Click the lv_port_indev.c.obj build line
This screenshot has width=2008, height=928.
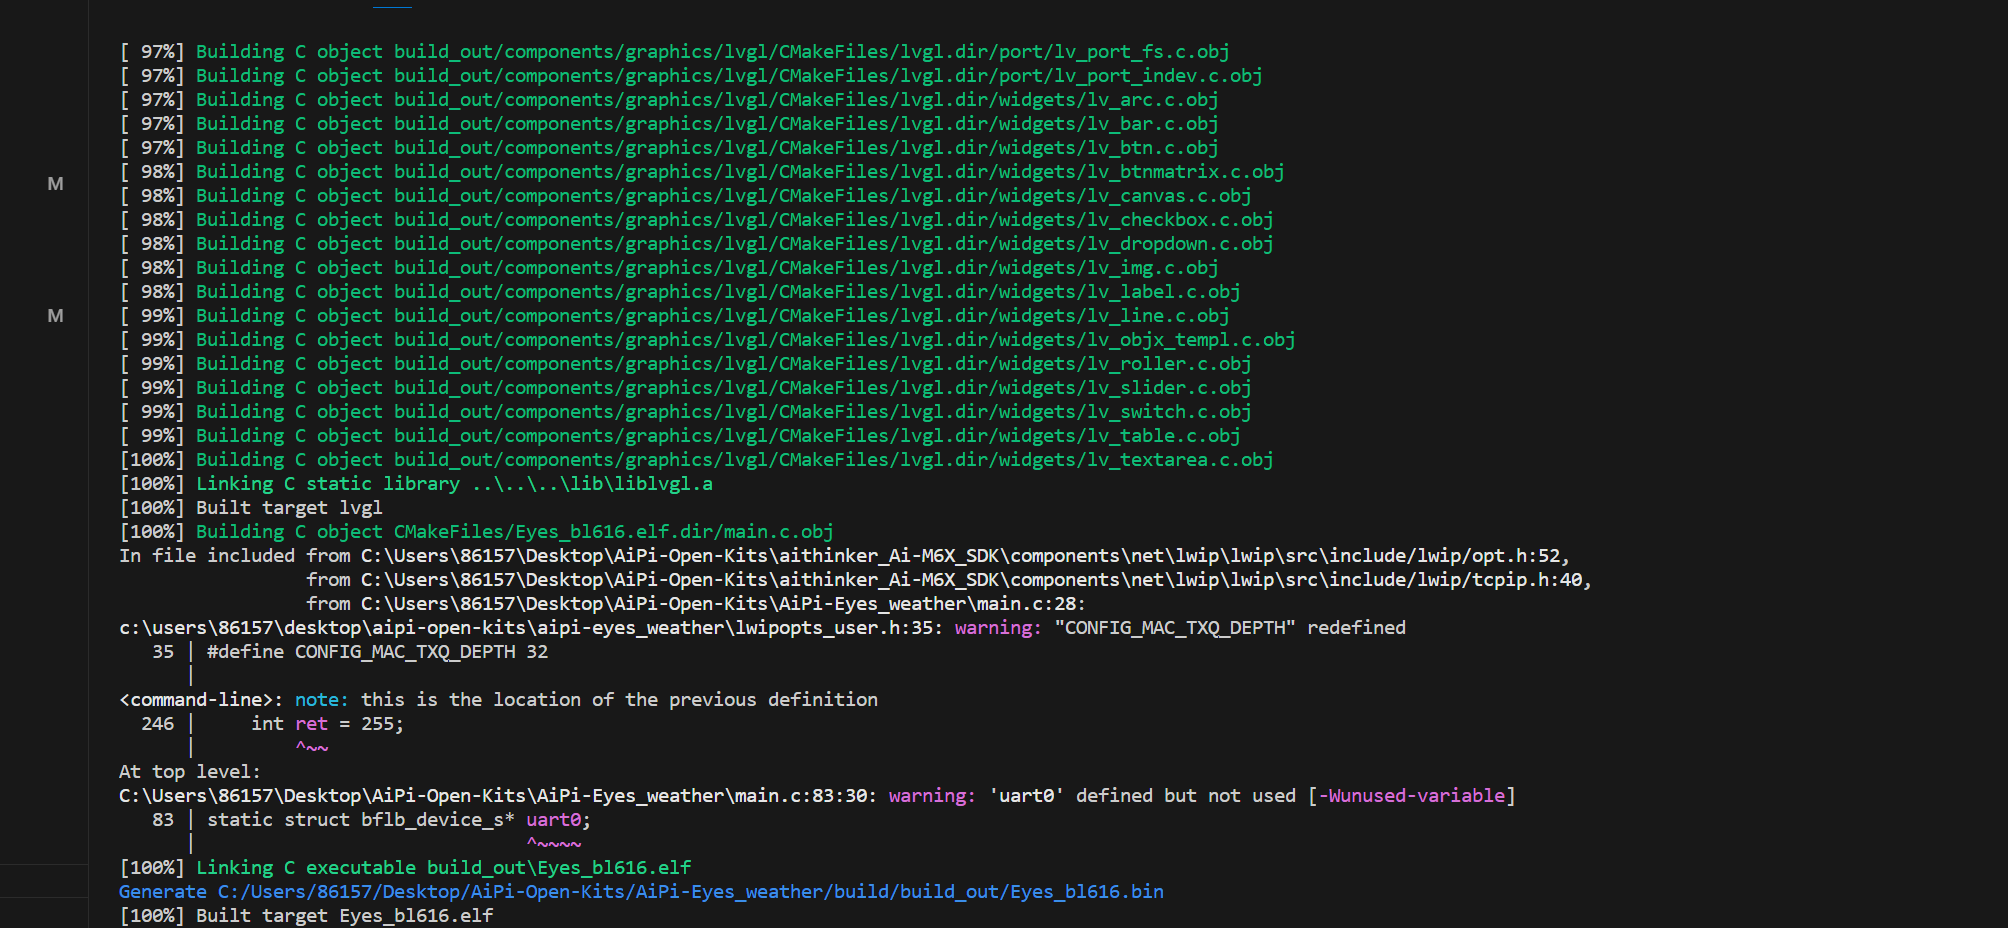tap(691, 75)
